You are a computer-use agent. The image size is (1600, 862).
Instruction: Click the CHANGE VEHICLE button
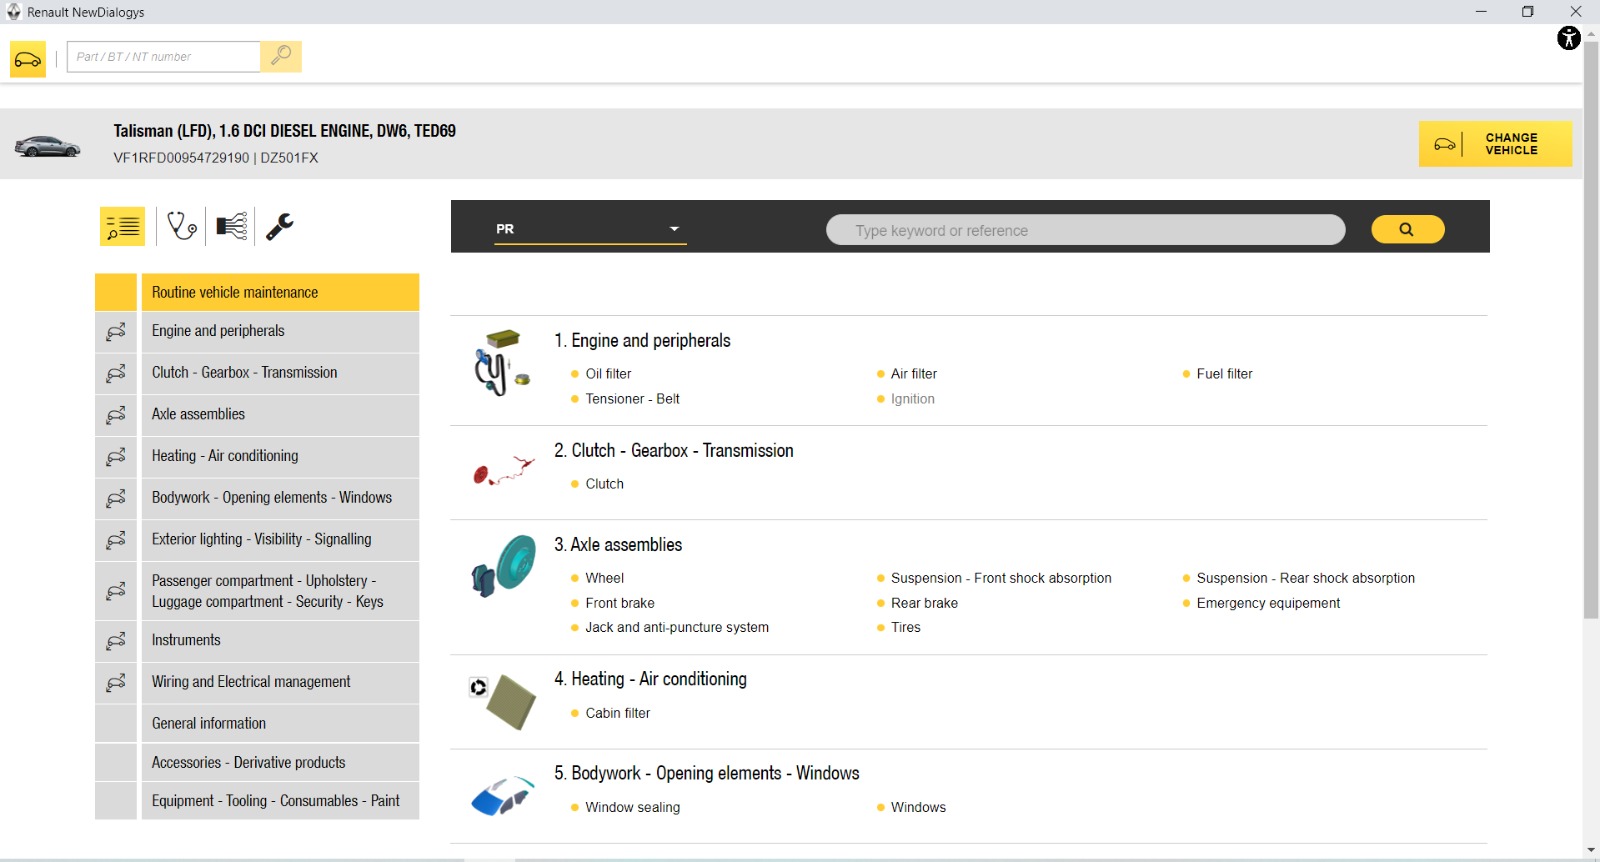[x=1495, y=144]
